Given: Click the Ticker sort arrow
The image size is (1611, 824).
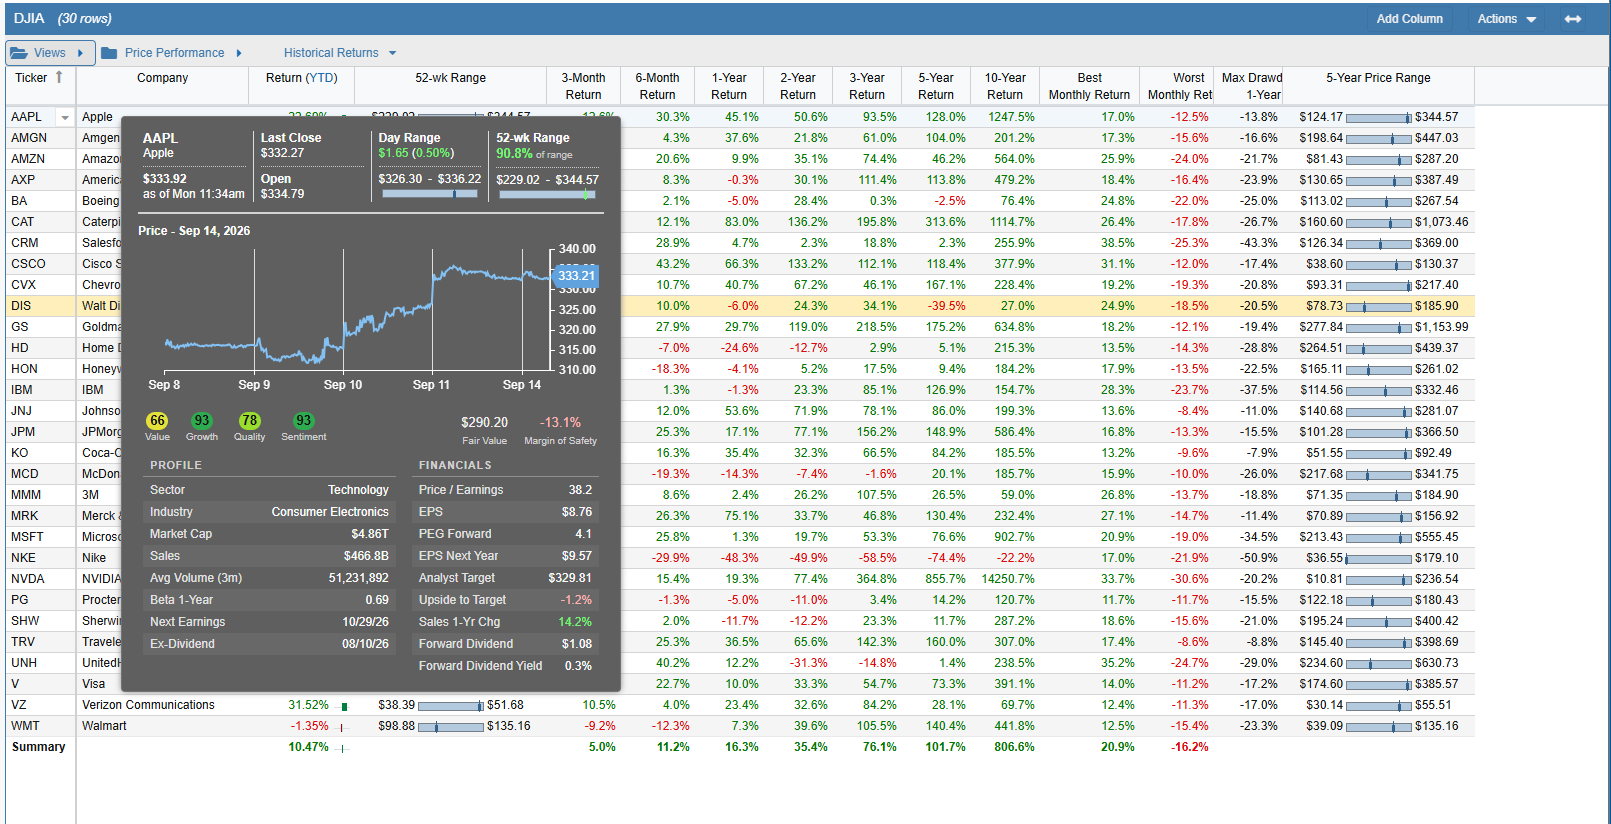Looking at the screenshot, I should tap(59, 77).
